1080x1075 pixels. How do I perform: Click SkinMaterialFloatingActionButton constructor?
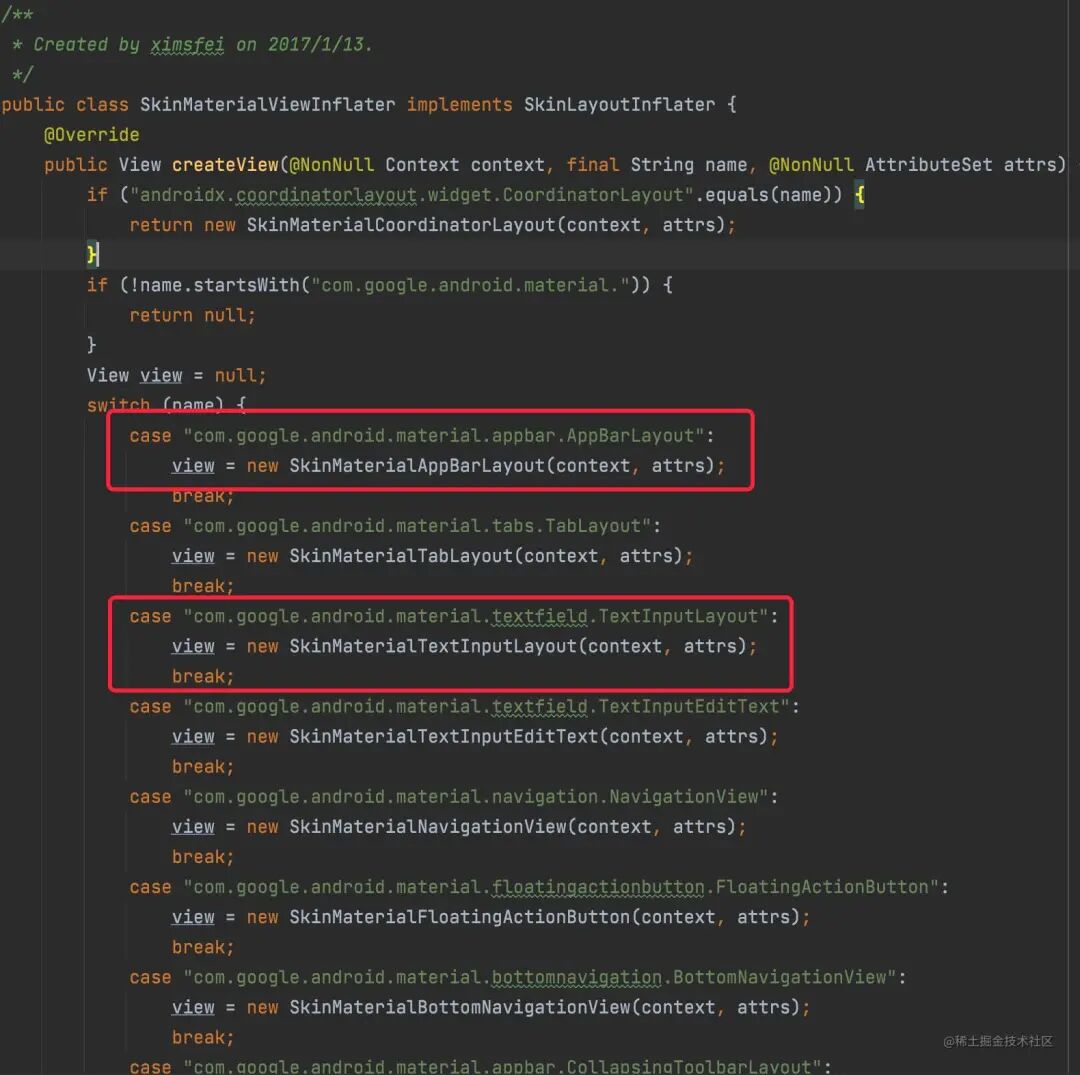coord(460,917)
